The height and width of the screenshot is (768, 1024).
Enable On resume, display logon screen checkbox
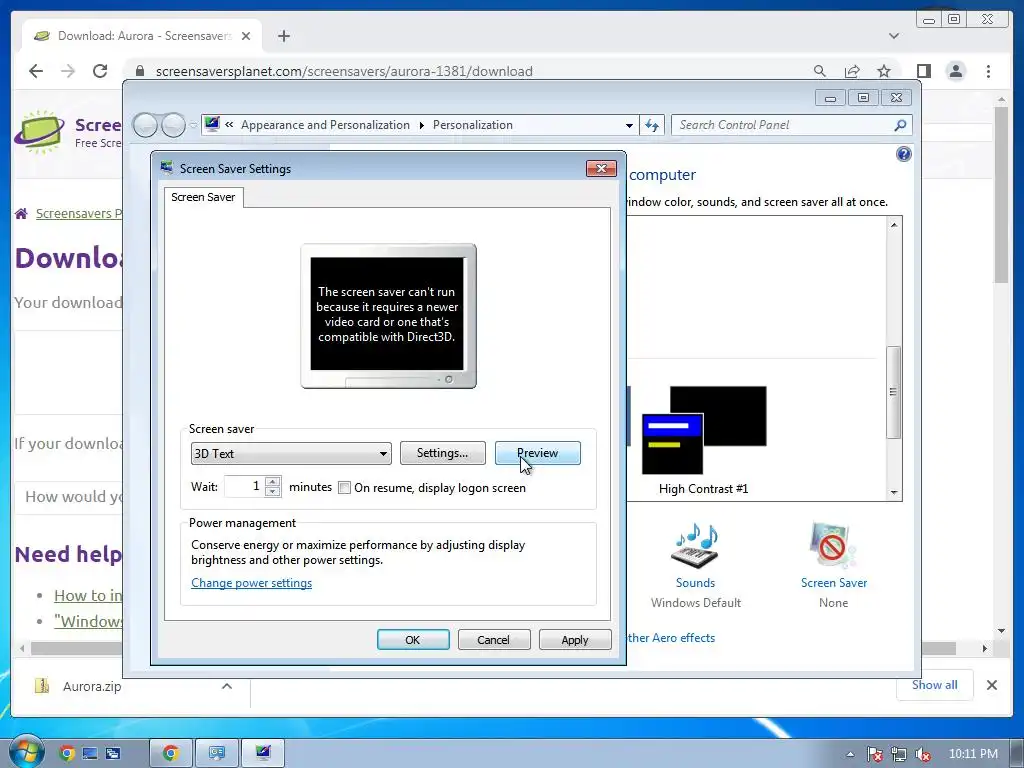coord(345,488)
